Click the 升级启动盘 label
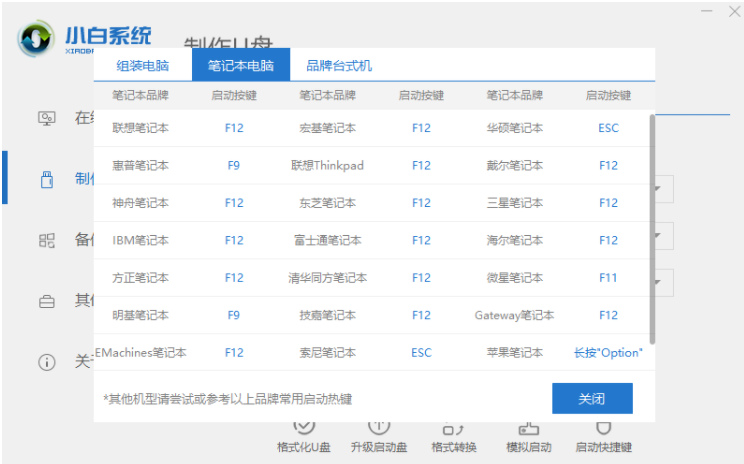 (x=379, y=447)
